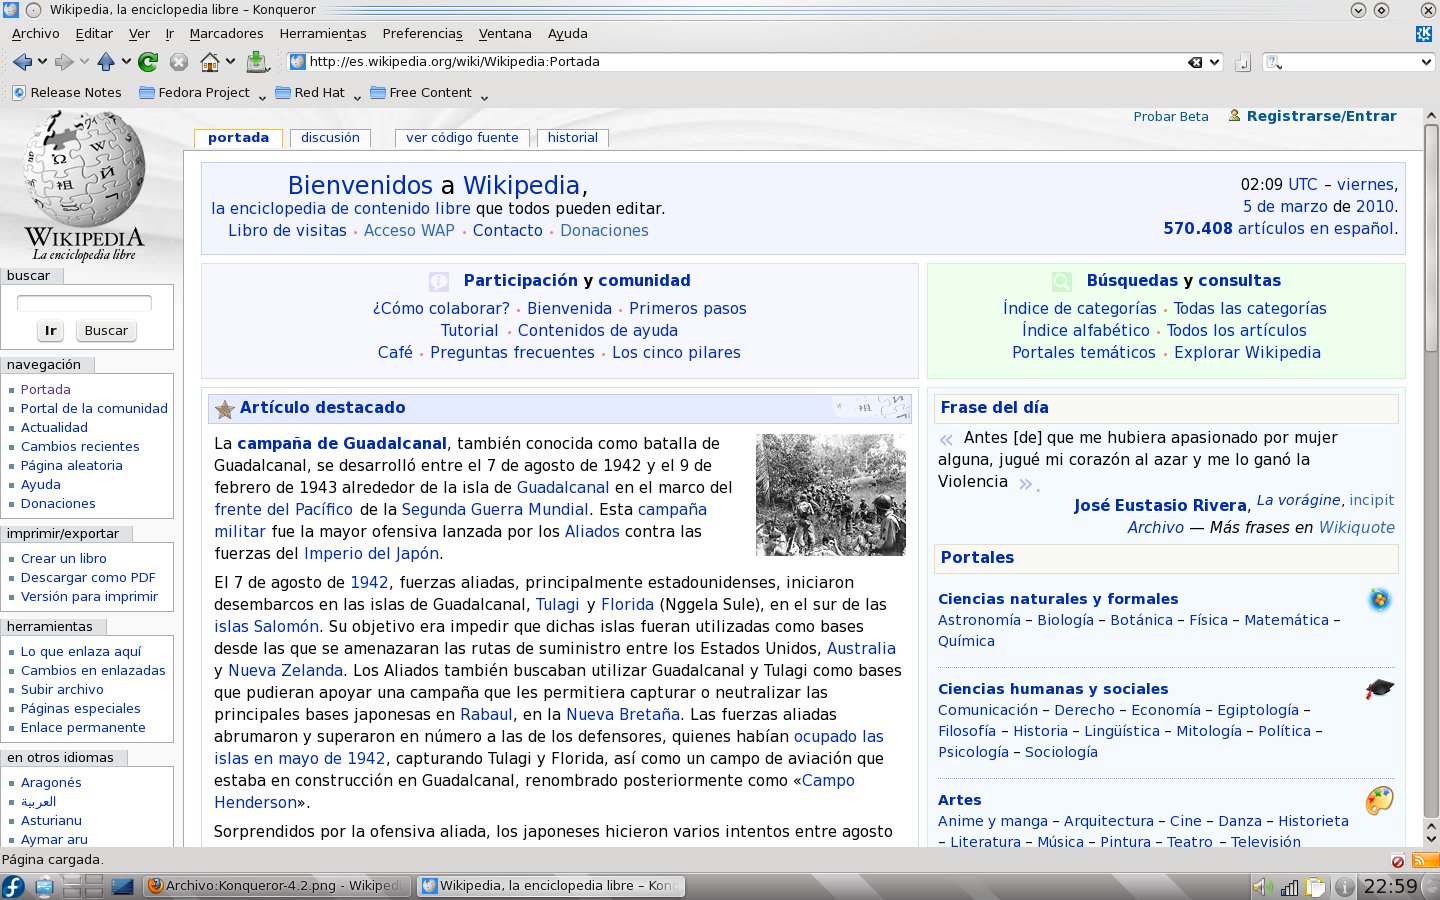Screen dimensions: 1440x900
Task: Expand the Free Content bookmarks folder
Action: pos(429,92)
